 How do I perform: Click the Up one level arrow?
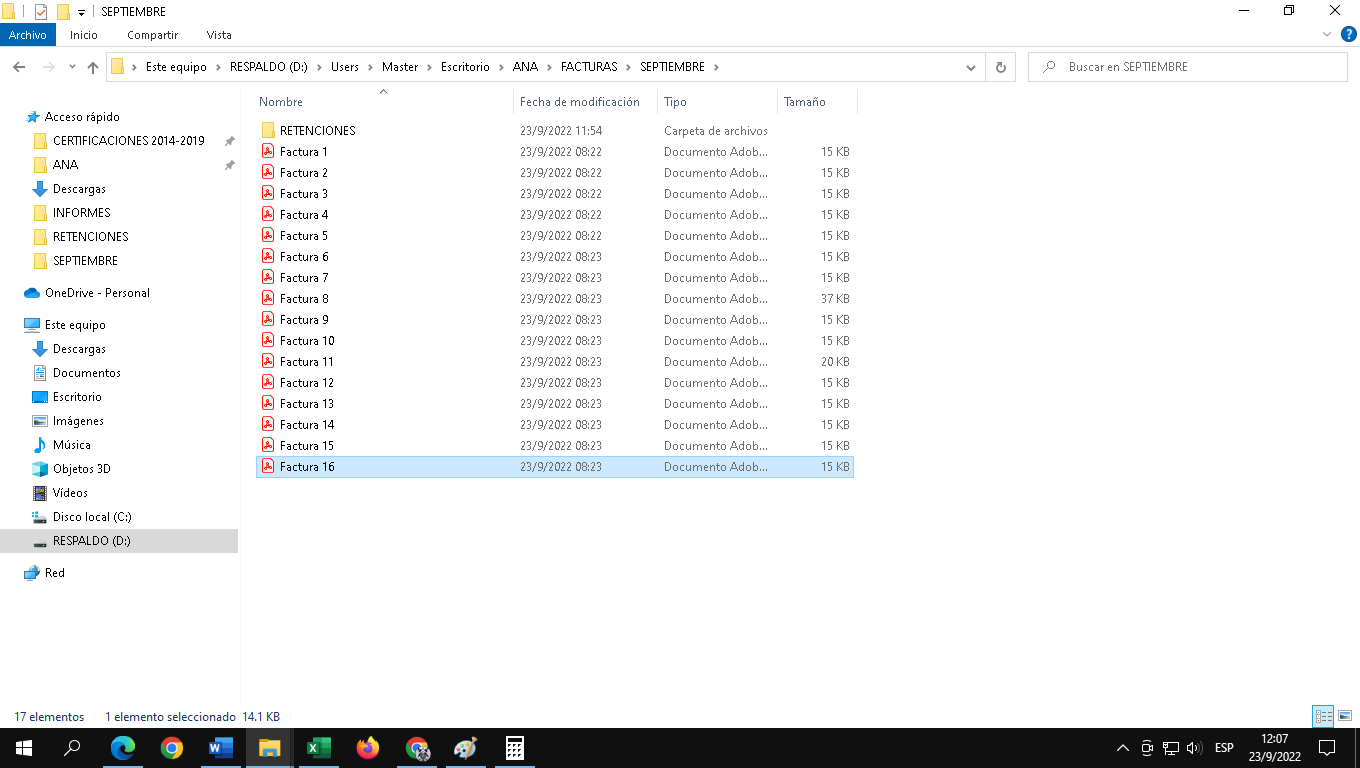pyautogui.click(x=93, y=67)
